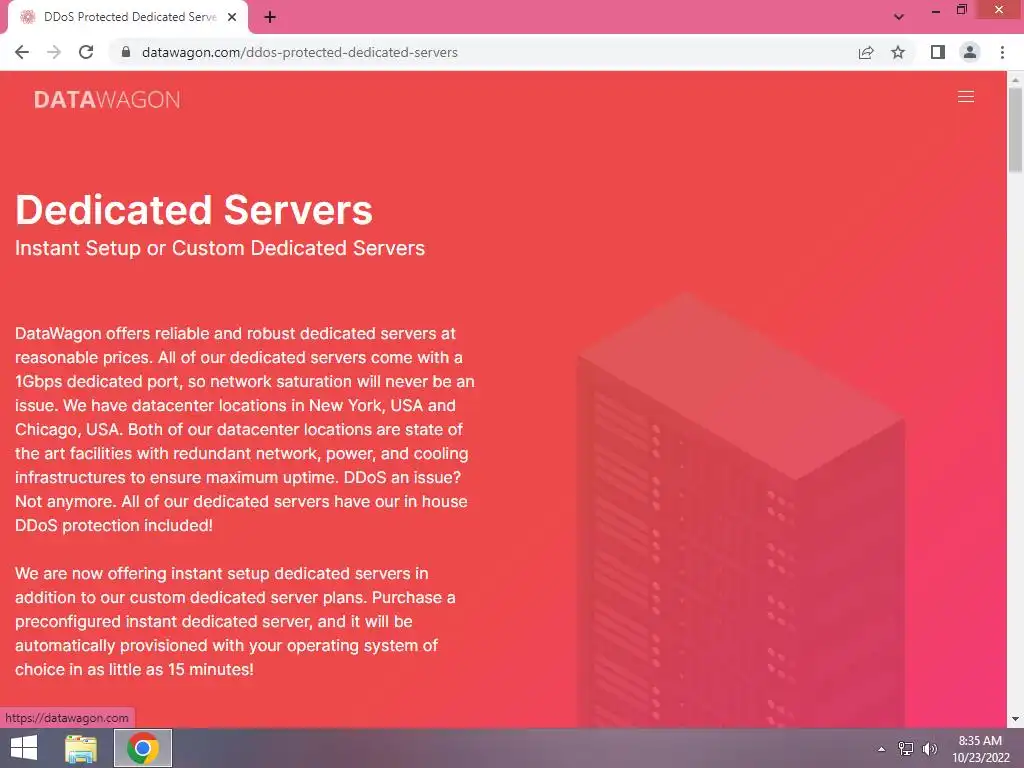Open the browser side panel icon
1024x768 pixels.
point(938,52)
